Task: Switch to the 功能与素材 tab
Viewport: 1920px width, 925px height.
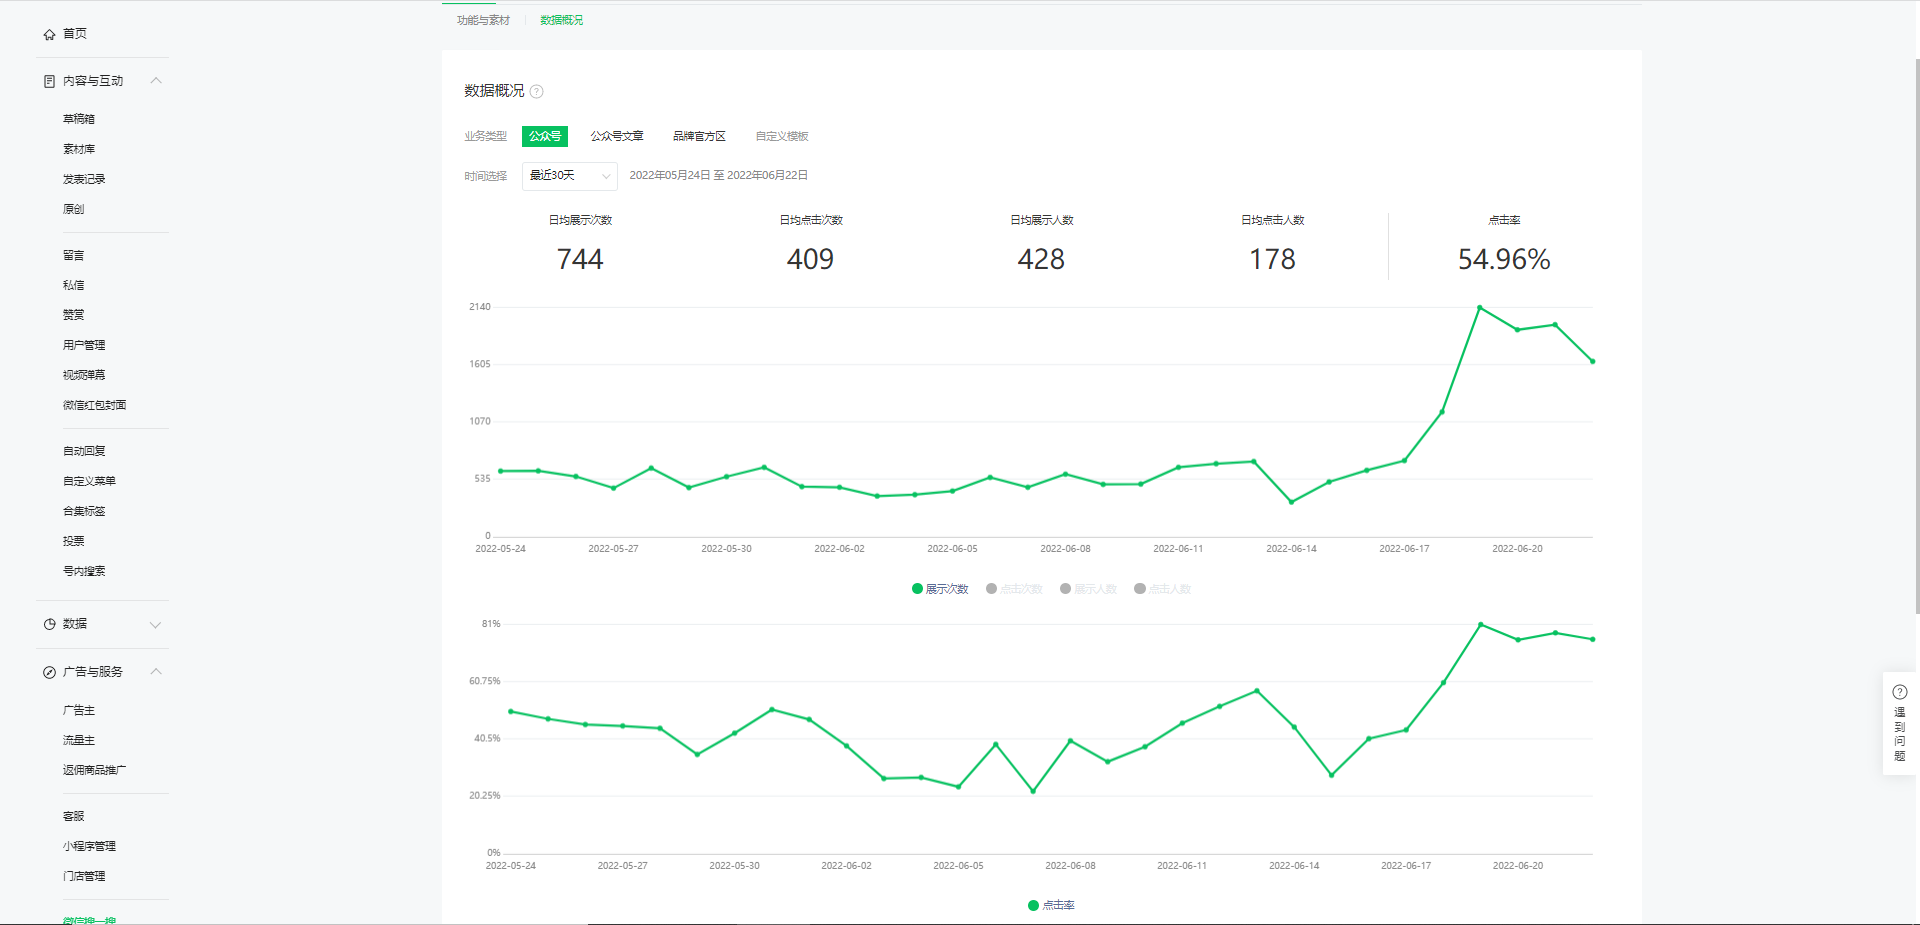Action: click(x=484, y=20)
